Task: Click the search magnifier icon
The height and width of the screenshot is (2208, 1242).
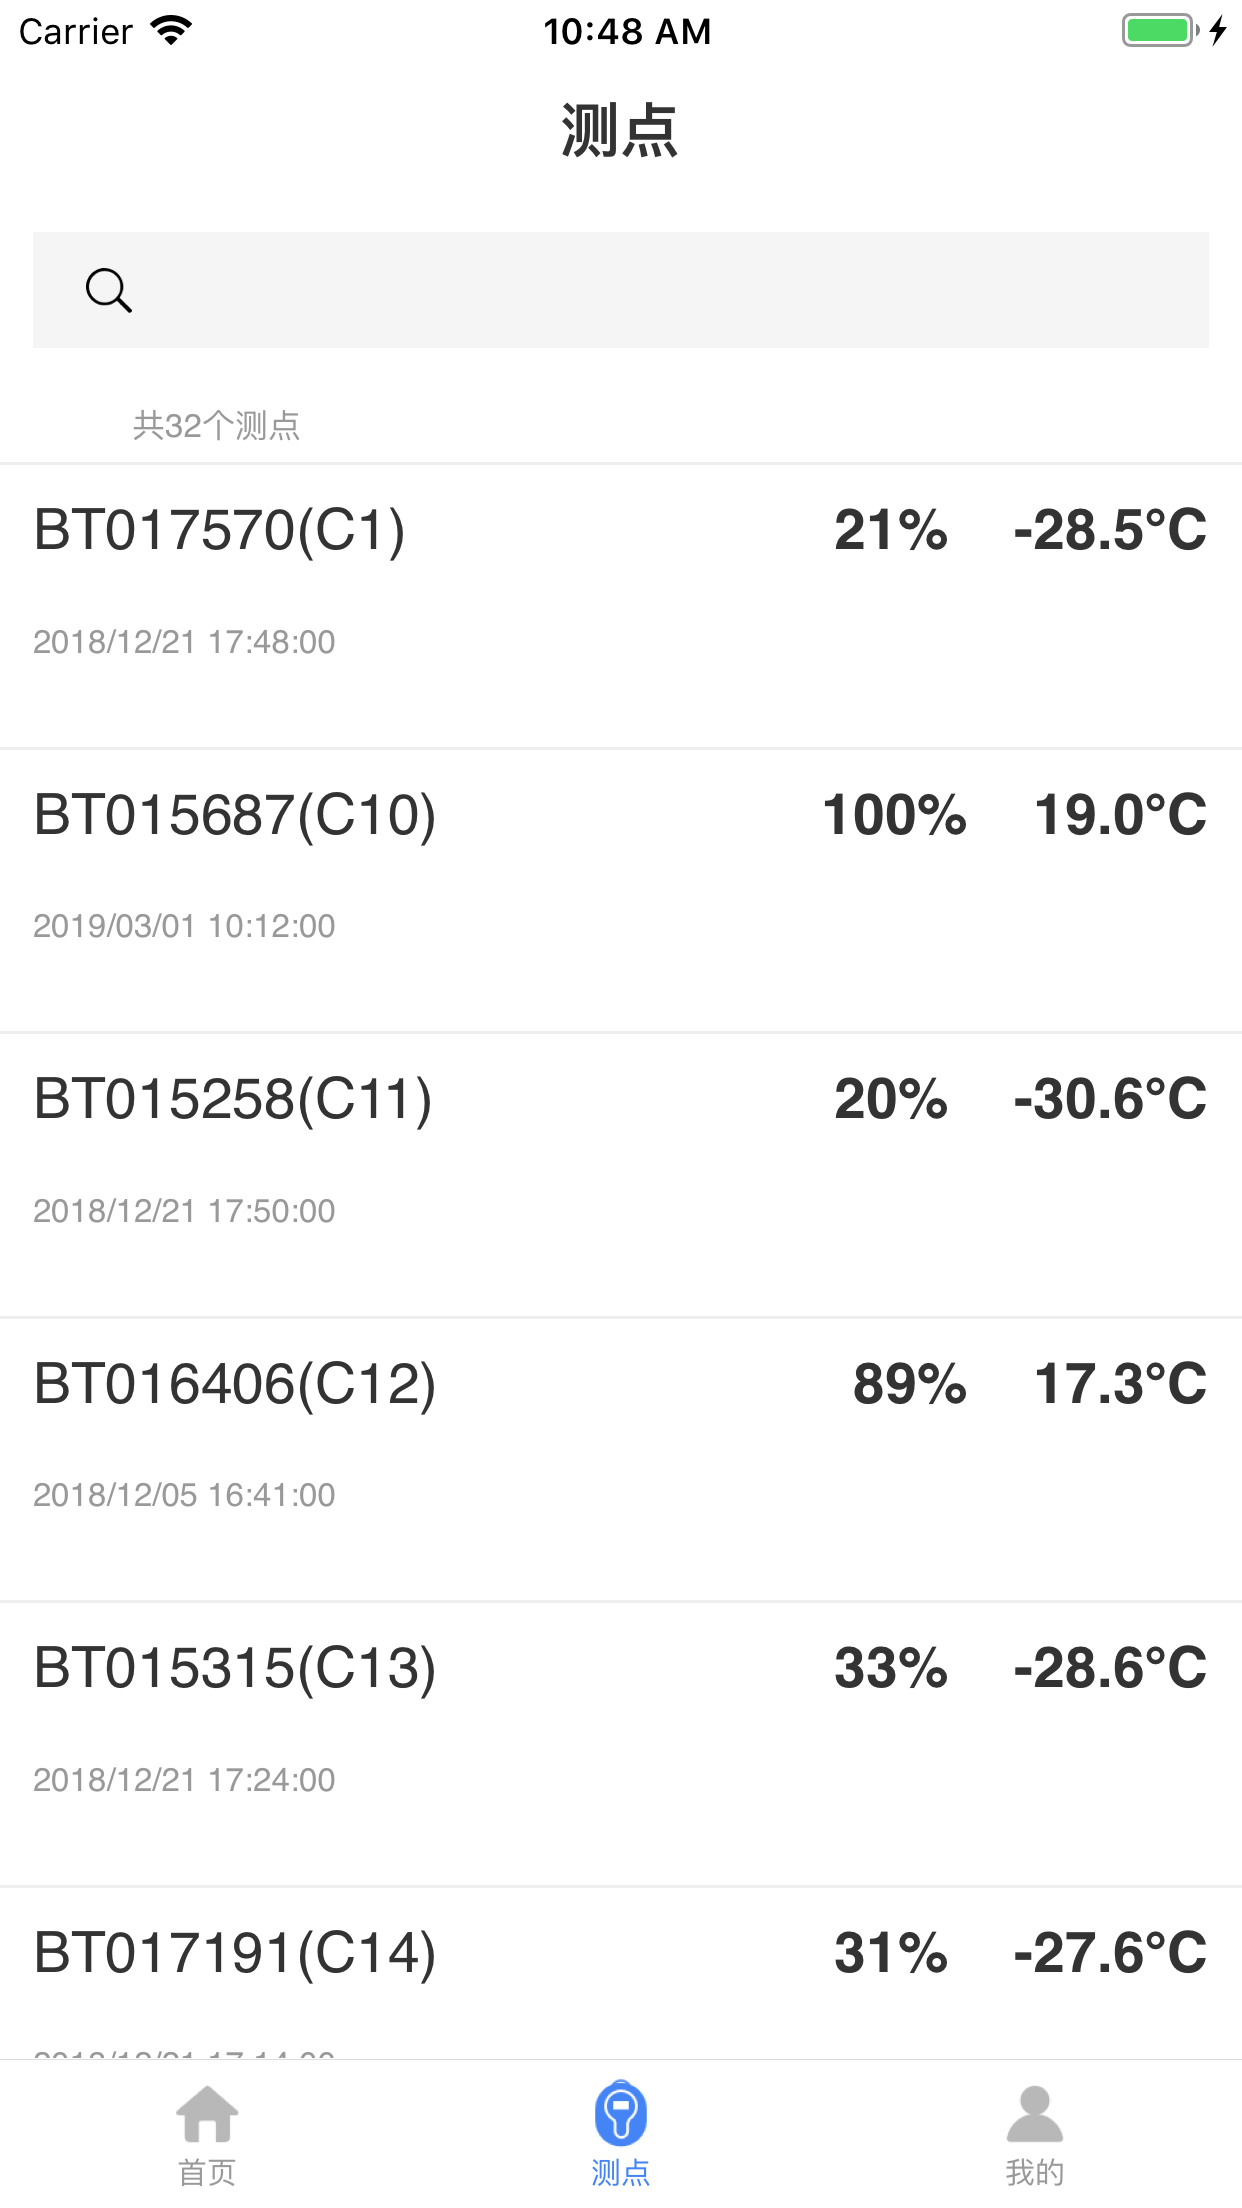Action: pyautogui.click(x=108, y=291)
